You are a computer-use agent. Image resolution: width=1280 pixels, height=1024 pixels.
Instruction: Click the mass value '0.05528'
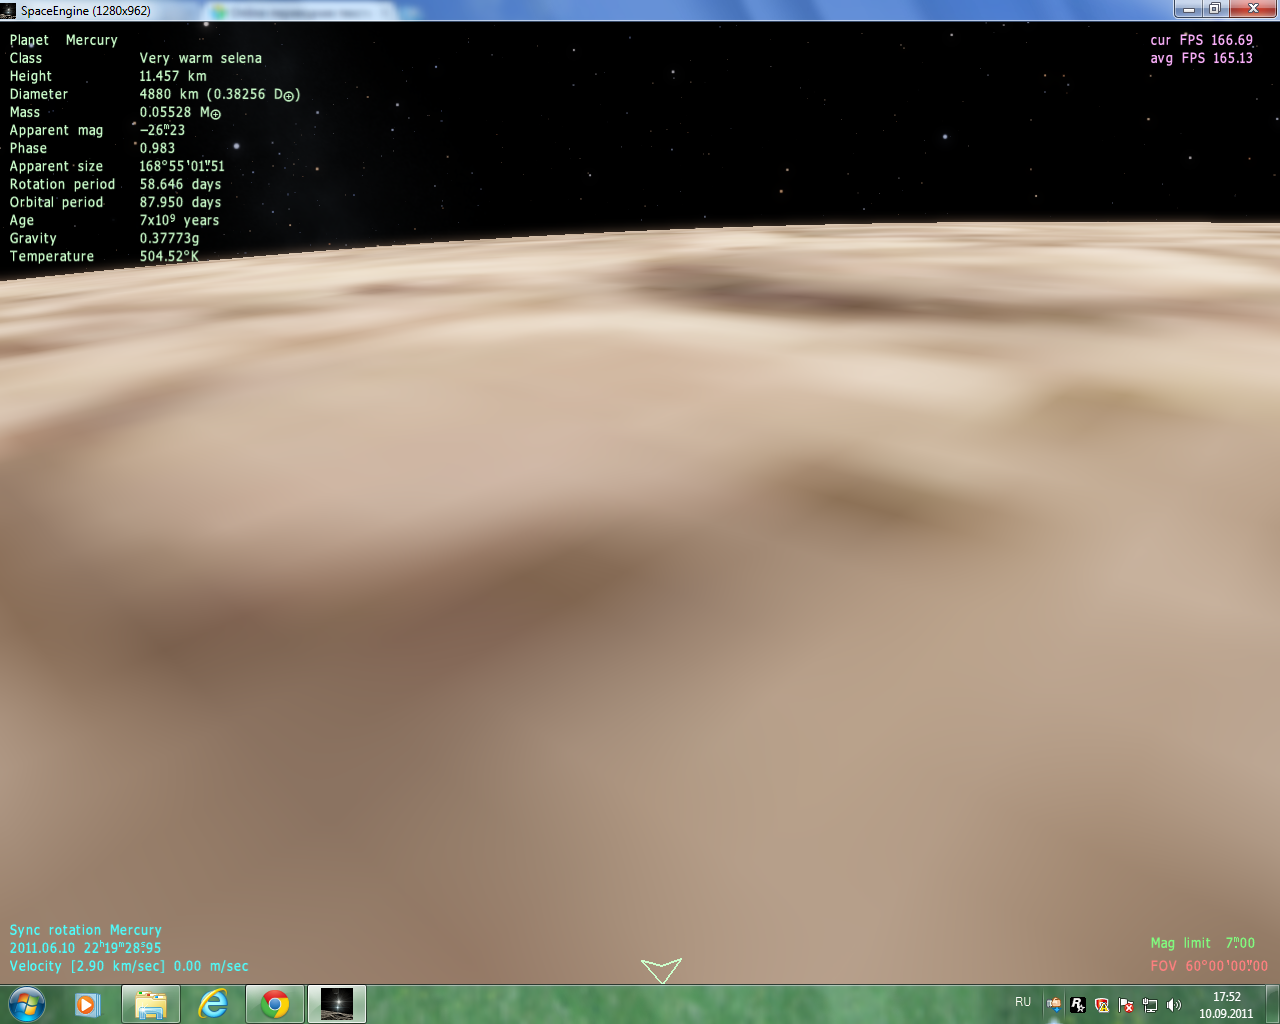(165, 112)
